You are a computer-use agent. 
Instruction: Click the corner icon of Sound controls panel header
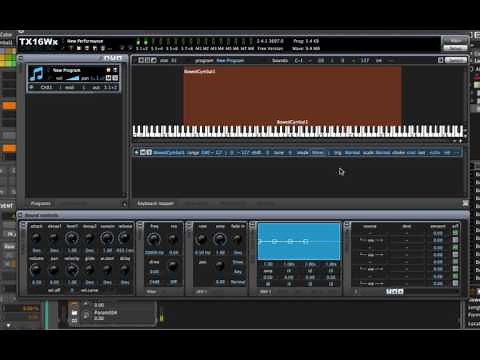pos(20,215)
